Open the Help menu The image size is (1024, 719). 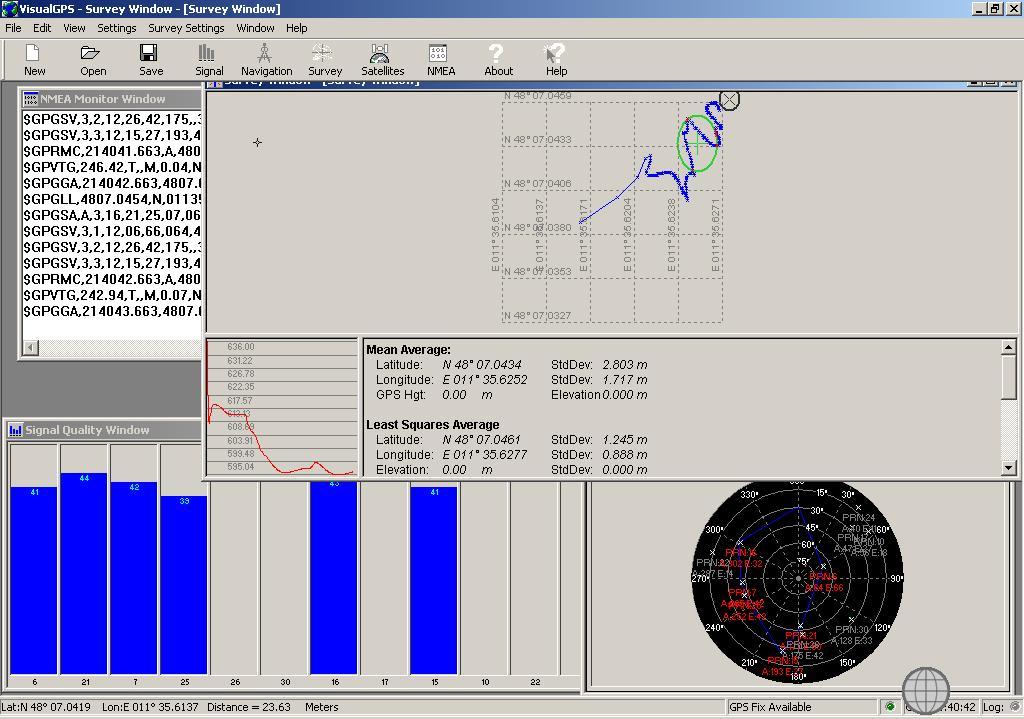tap(296, 28)
